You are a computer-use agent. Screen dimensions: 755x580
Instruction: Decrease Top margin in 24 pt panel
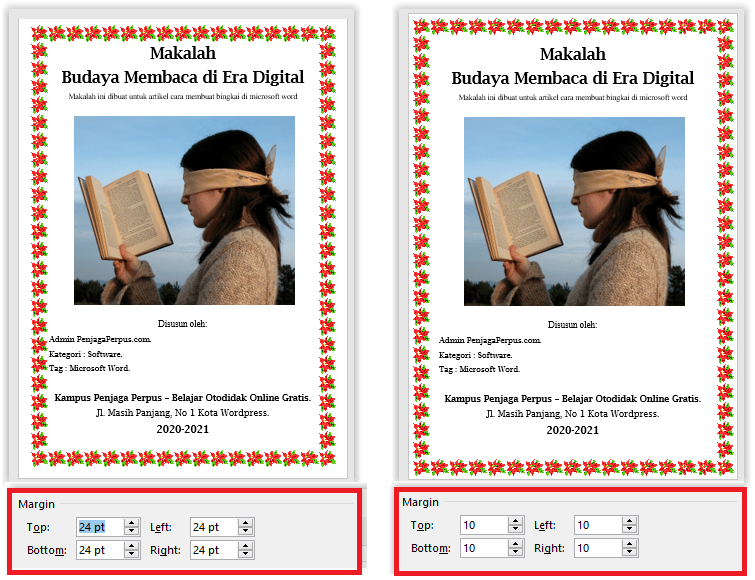coord(131,531)
